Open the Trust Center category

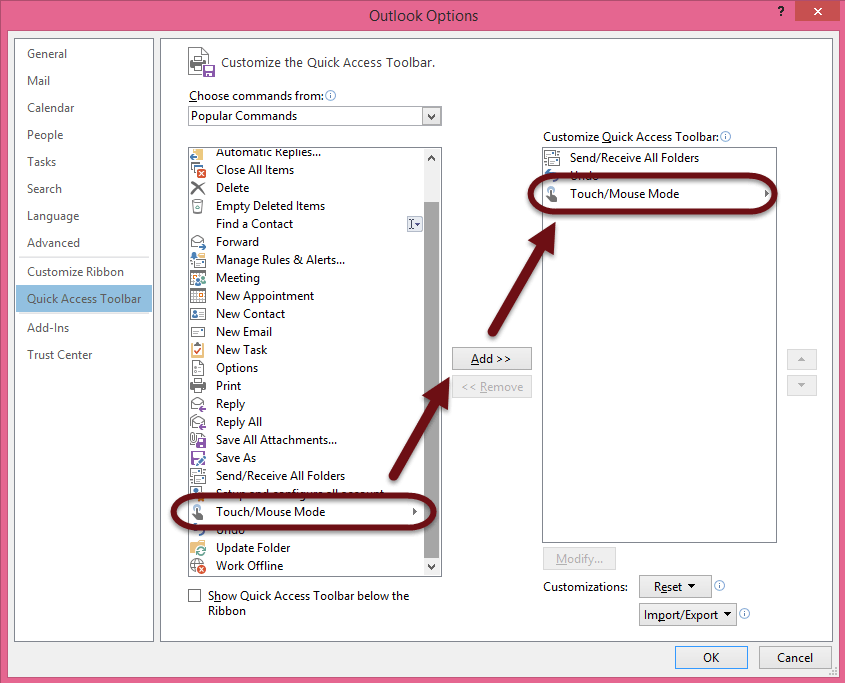(60, 355)
